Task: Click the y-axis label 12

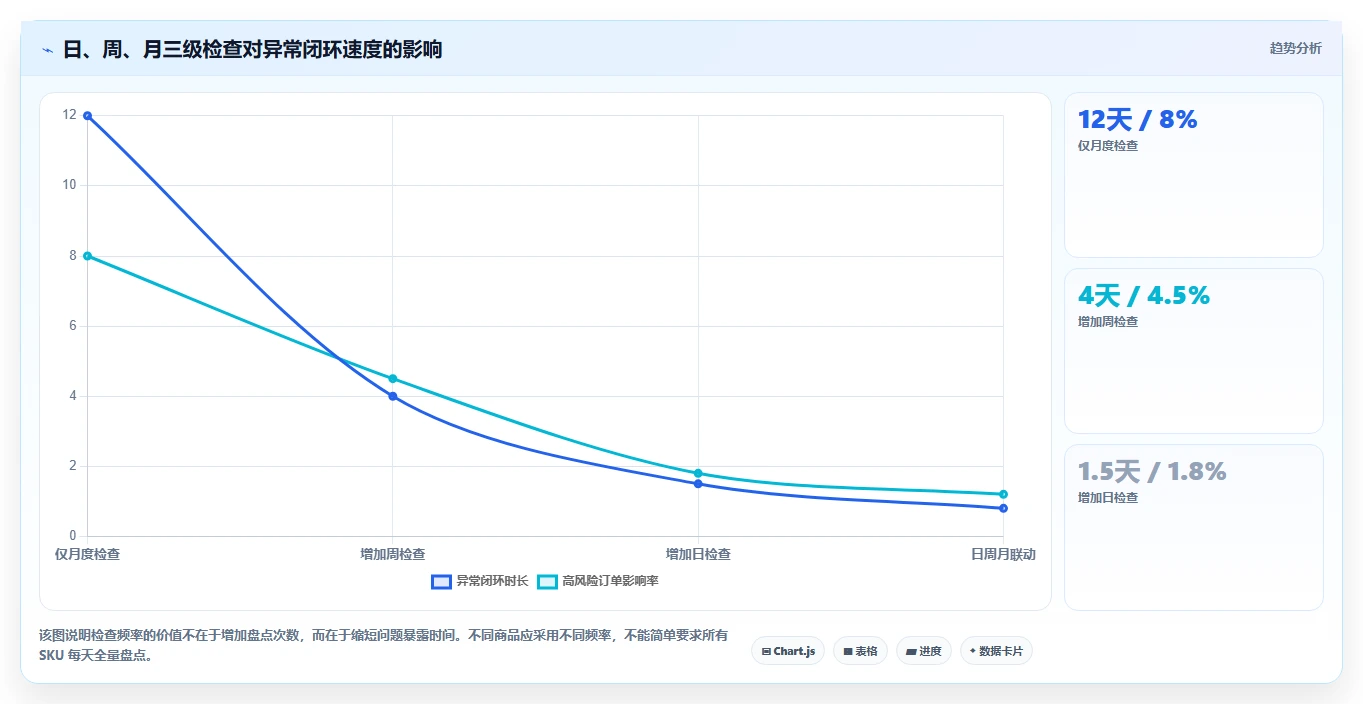Action: point(69,115)
